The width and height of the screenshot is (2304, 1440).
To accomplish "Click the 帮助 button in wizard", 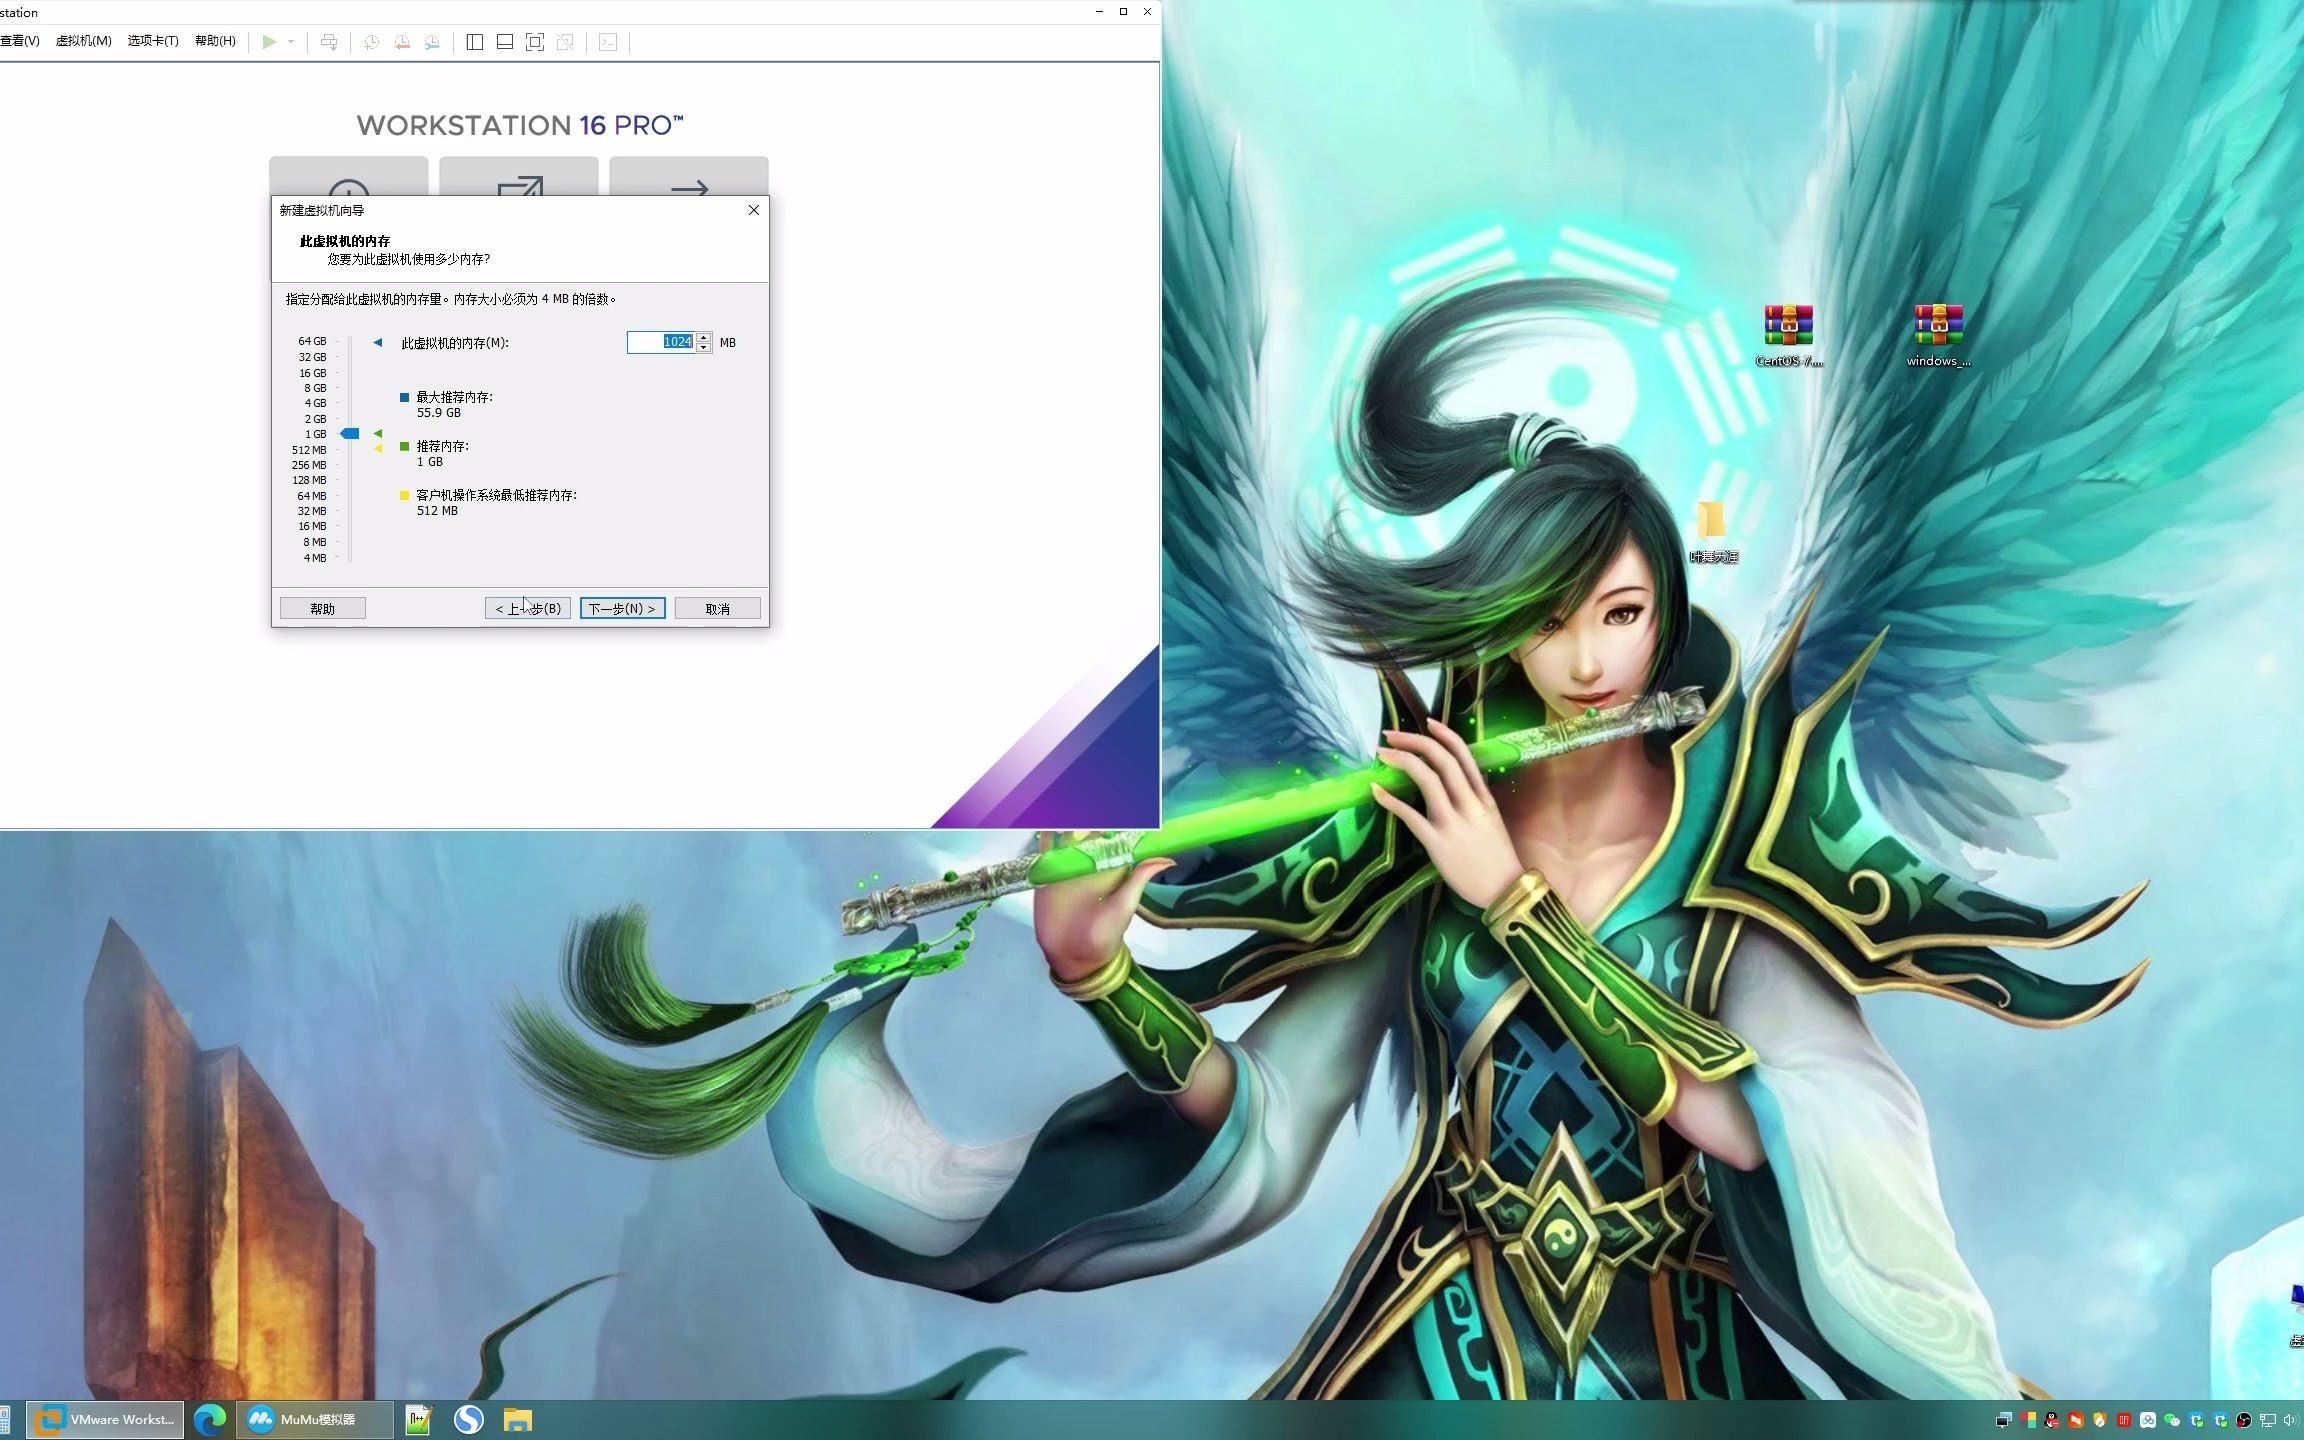I will point(322,608).
